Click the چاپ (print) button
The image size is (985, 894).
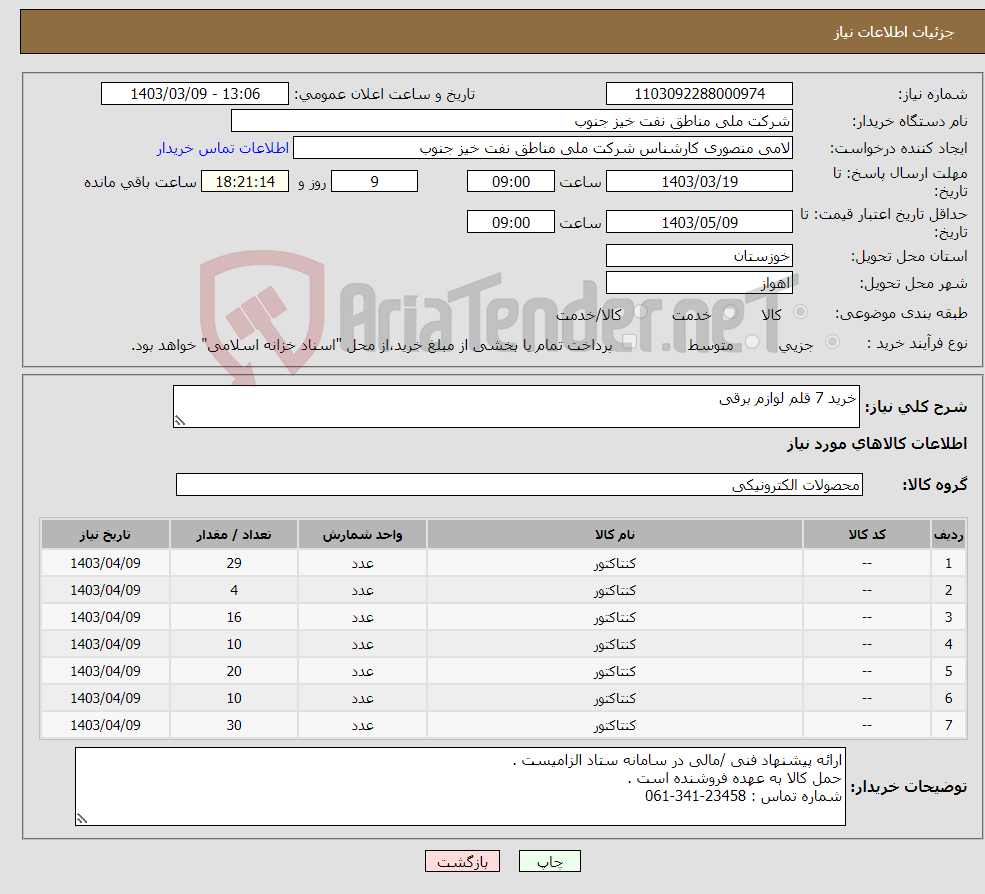[x=550, y=861]
